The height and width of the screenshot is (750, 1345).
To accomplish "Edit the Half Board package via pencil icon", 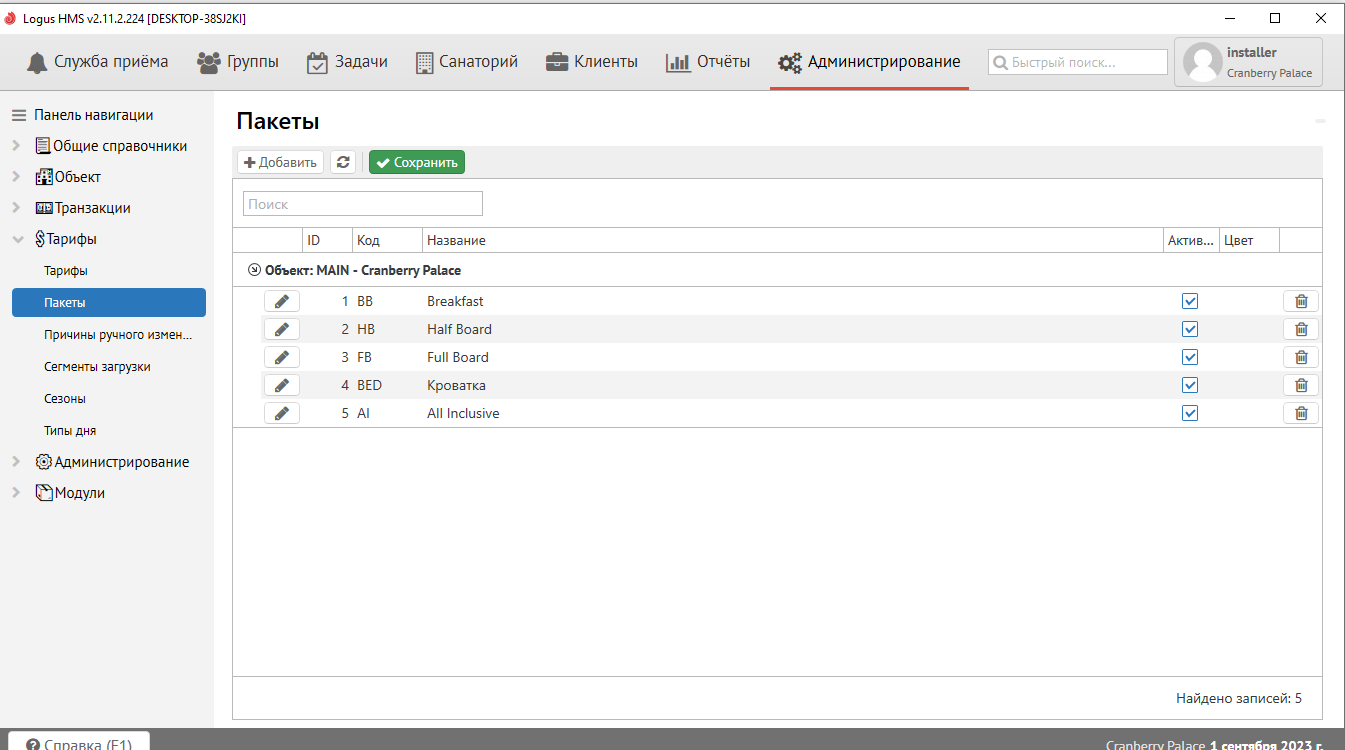I will pos(282,329).
